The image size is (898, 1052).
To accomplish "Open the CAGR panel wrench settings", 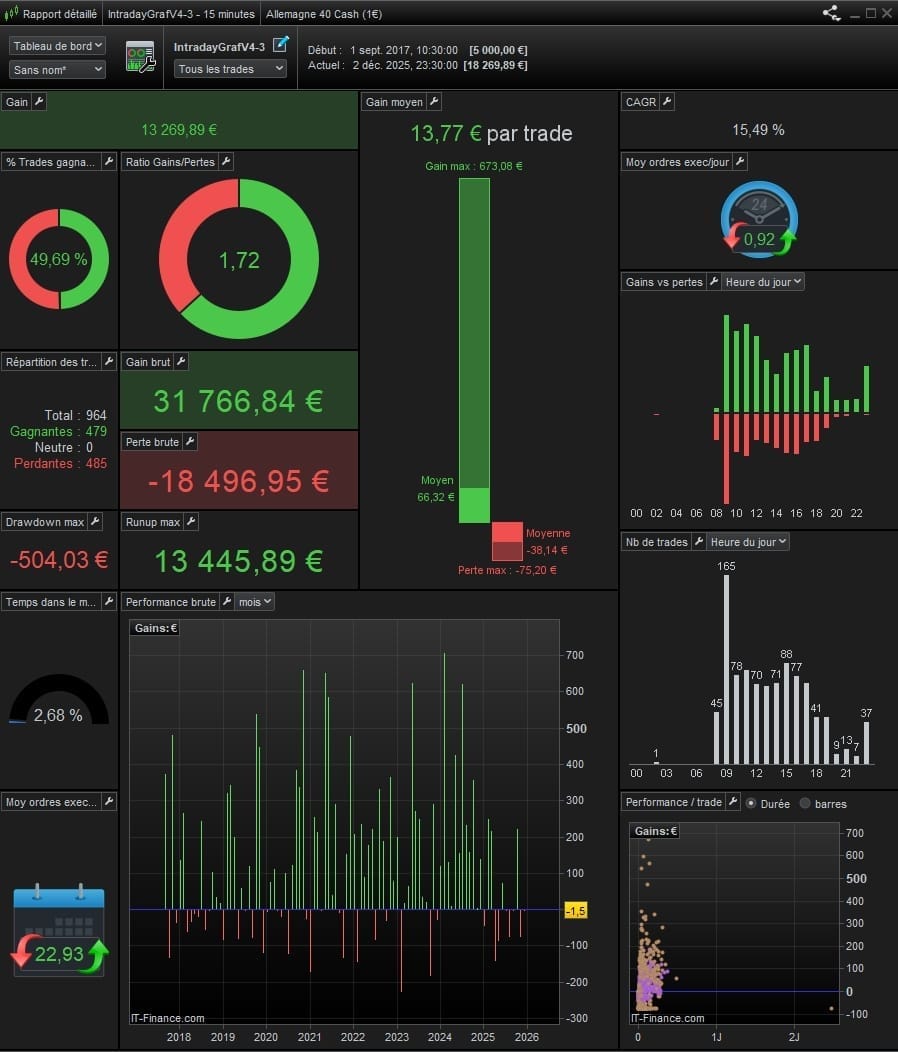I will [667, 102].
